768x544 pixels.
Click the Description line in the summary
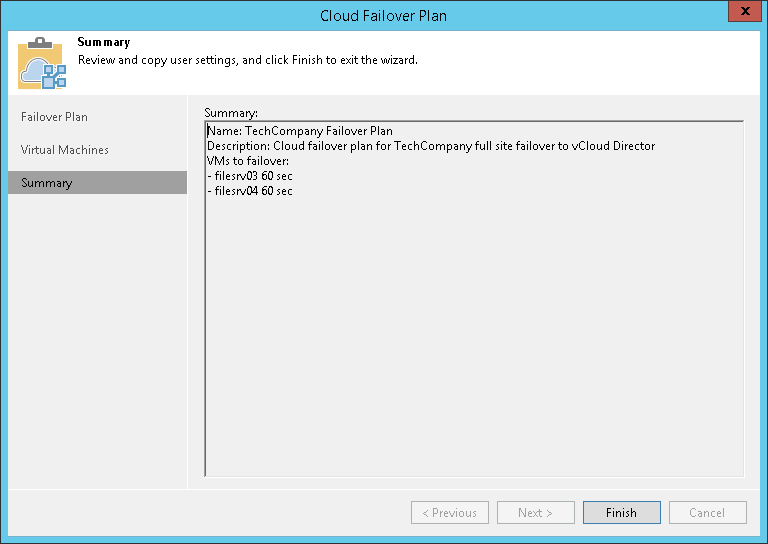(431, 146)
